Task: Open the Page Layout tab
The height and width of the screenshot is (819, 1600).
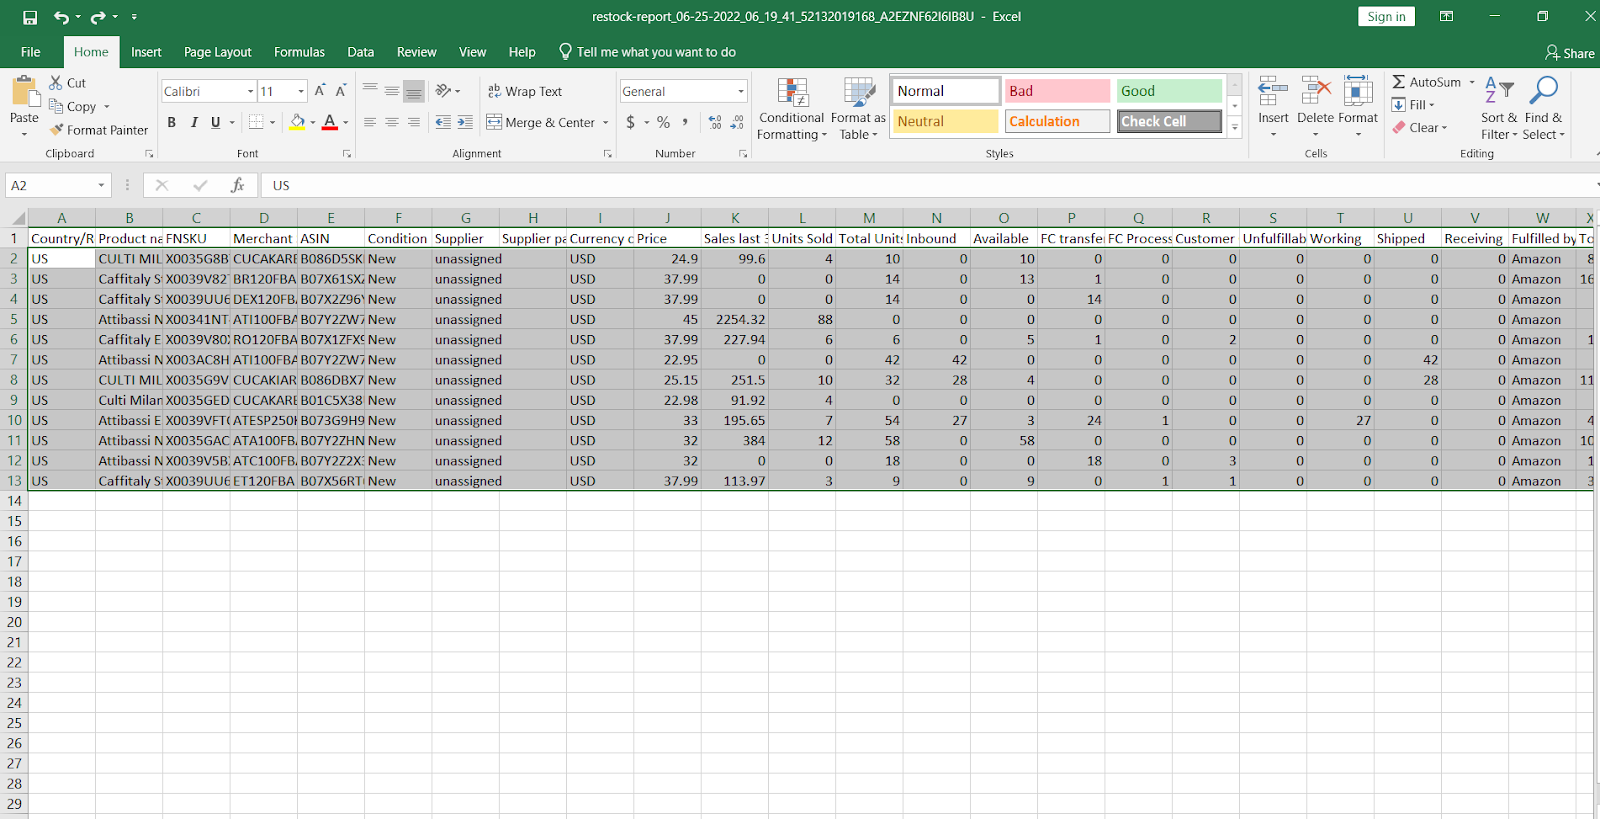Action: pyautogui.click(x=217, y=52)
